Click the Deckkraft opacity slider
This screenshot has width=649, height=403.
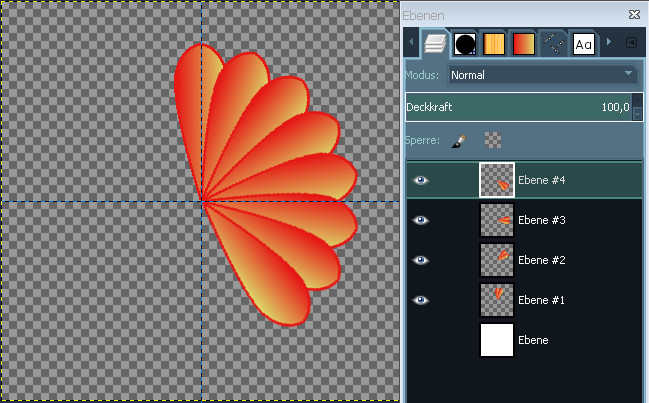click(517, 108)
